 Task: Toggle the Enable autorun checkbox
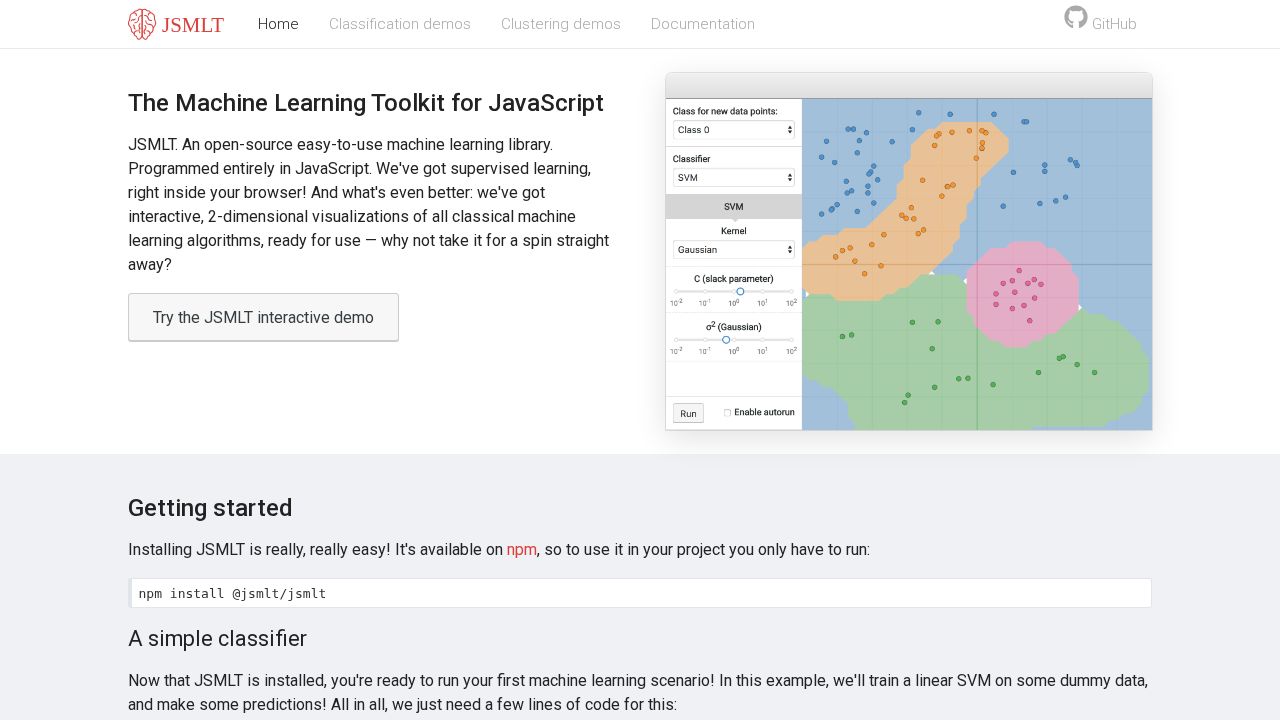(x=727, y=412)
